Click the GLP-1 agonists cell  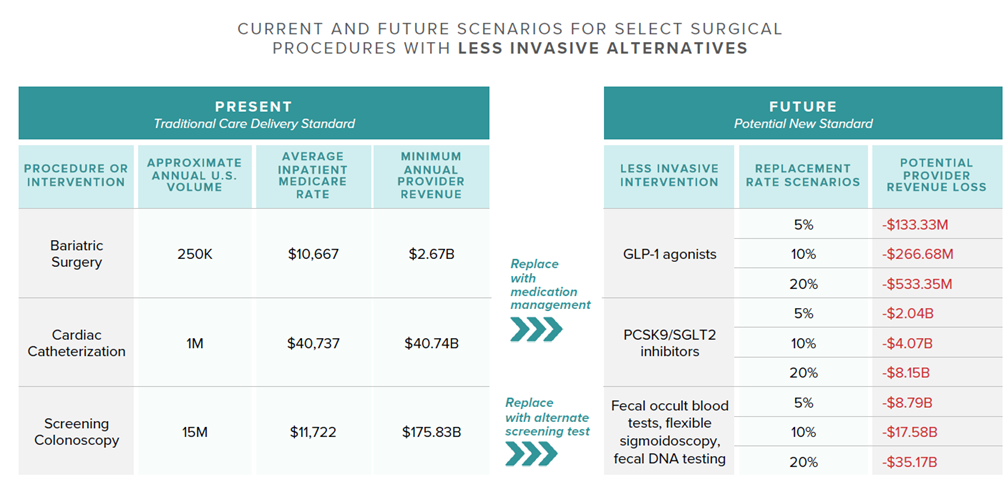pyautogui.click(x=669, y=254)
